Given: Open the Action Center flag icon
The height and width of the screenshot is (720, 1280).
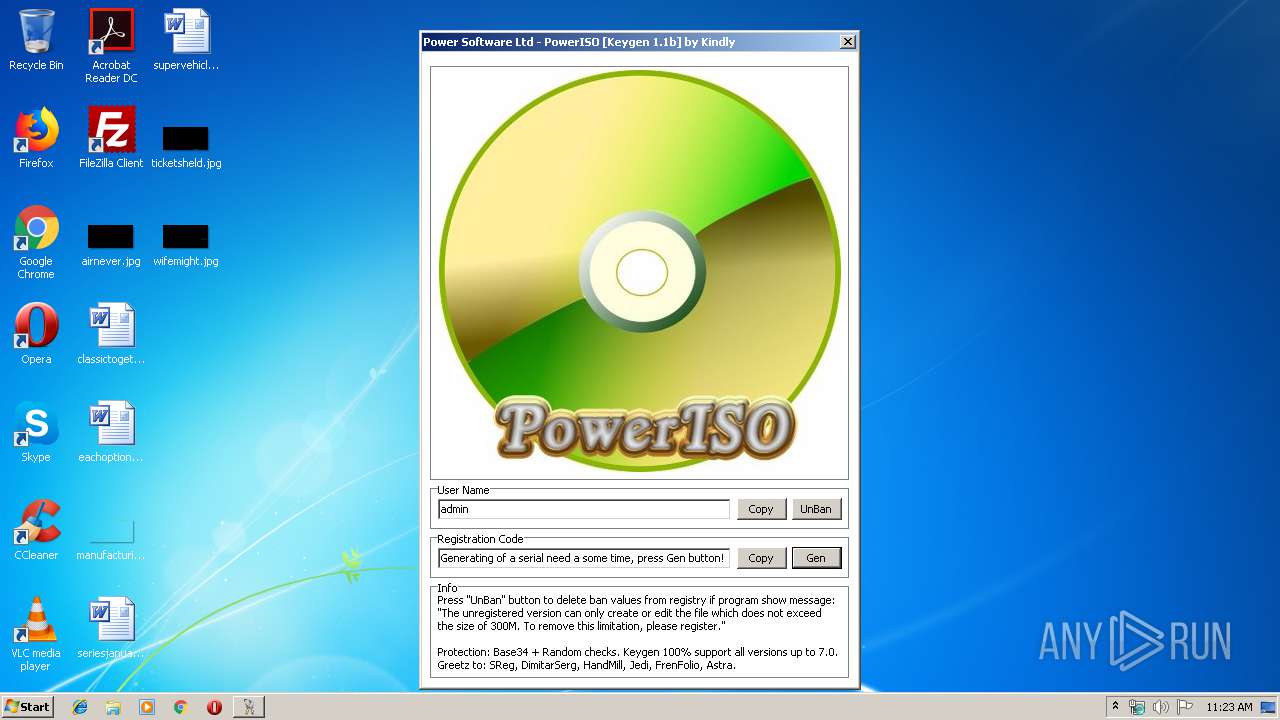Looking at the screenshot, I should (x=1185, y=707).
